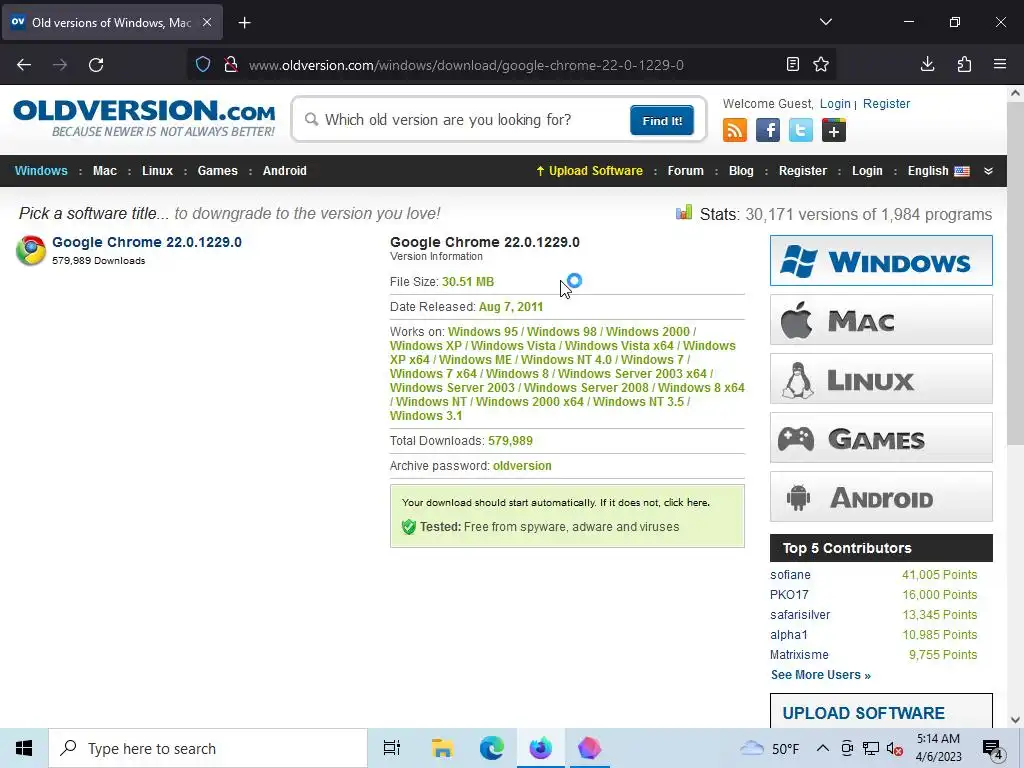
Task: Click the Google Chrome logo icon
Action: [31, 250]
